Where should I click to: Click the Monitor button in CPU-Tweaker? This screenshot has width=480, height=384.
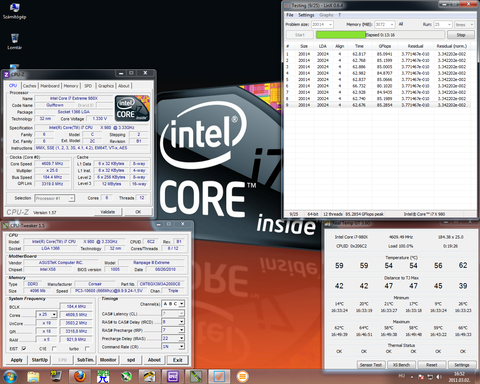[108, 360]
